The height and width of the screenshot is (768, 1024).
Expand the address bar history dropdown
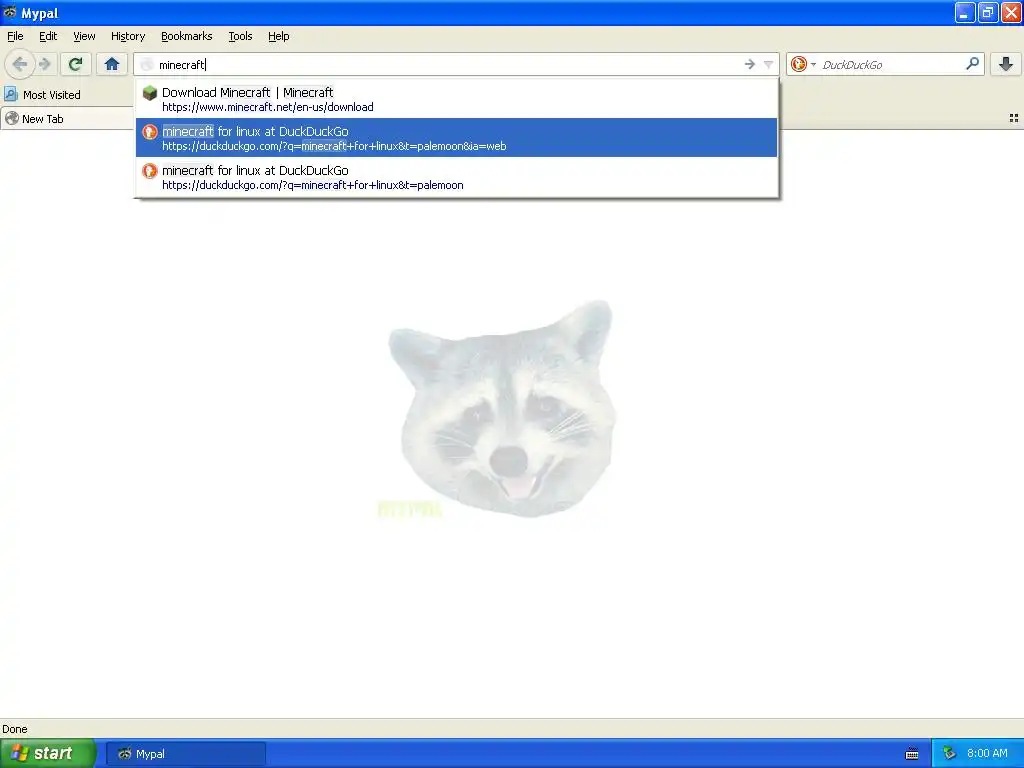[x=768, y=64]
